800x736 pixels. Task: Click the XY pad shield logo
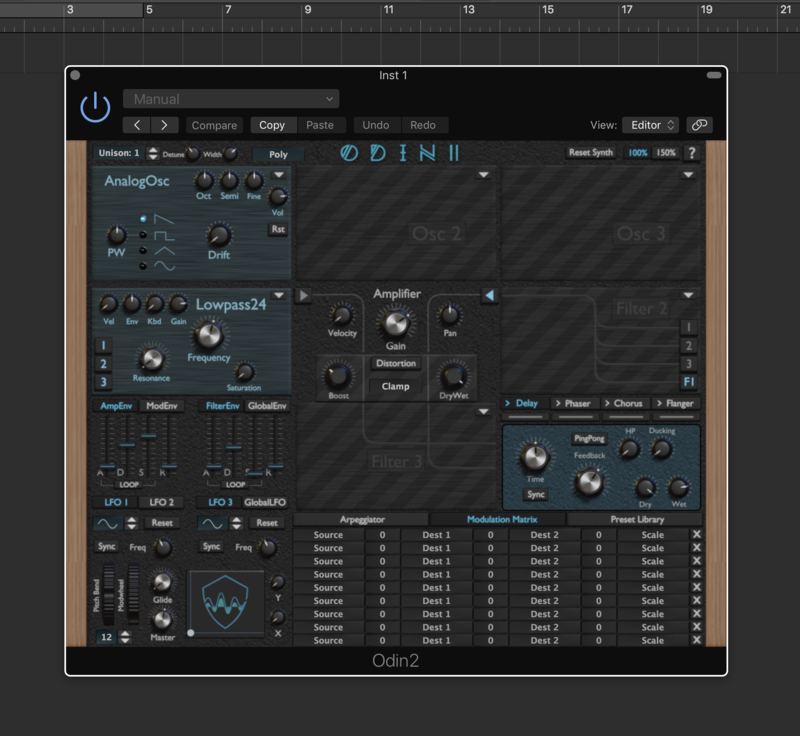tap(225, 602)
